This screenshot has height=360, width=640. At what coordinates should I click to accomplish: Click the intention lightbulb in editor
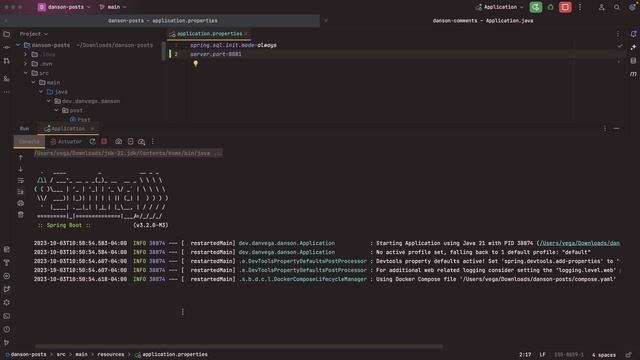pyautogui.click(x=196, y=64)
